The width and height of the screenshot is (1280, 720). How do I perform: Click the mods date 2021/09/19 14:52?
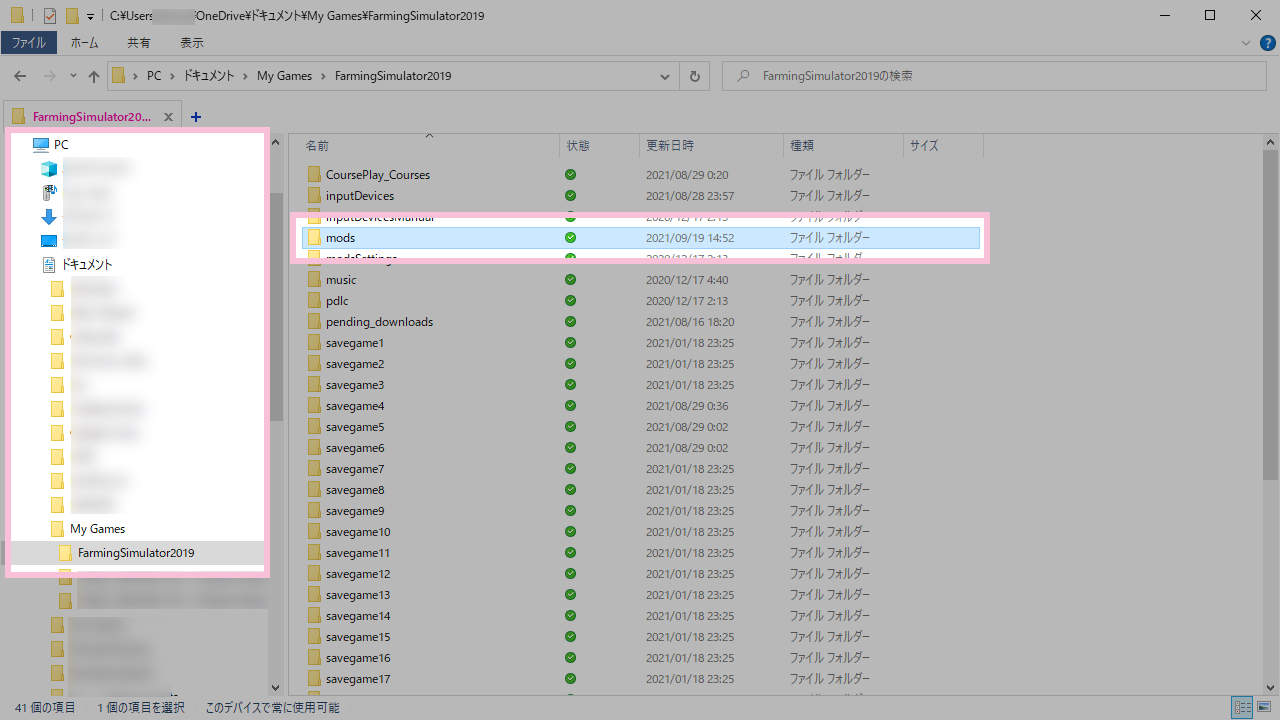click(690, 238)
